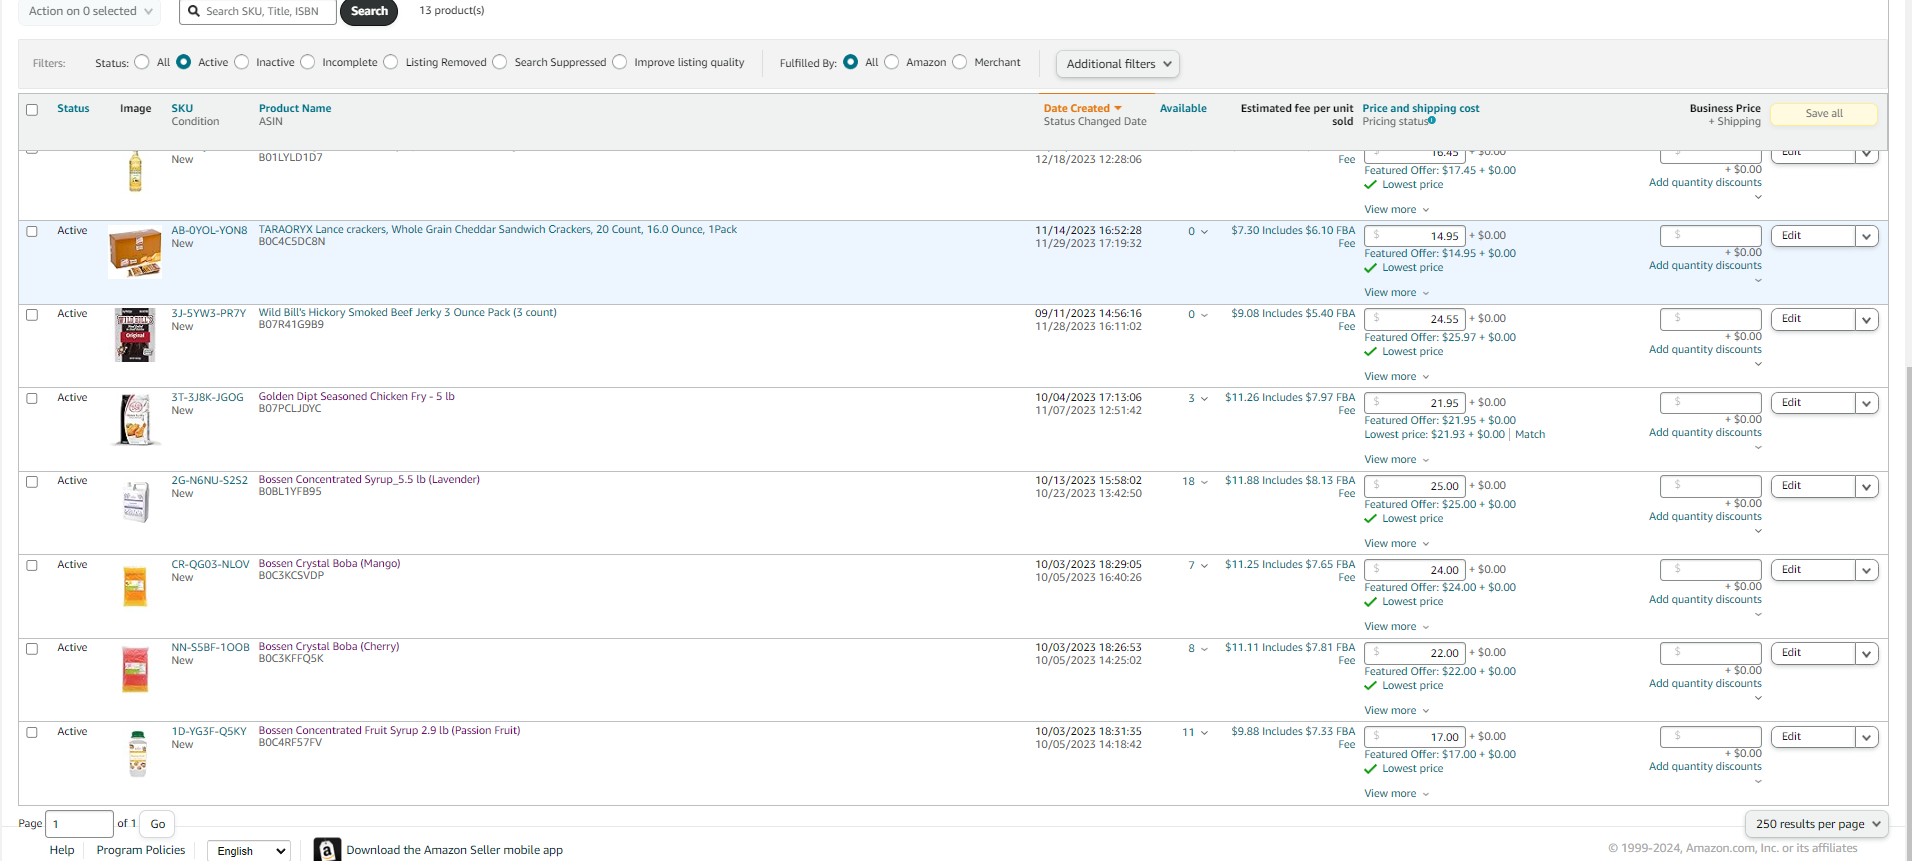Open the Bossen Lavender Syrup image
Image resolution: width=1912 pixels, height=861 pixels.
135,502
